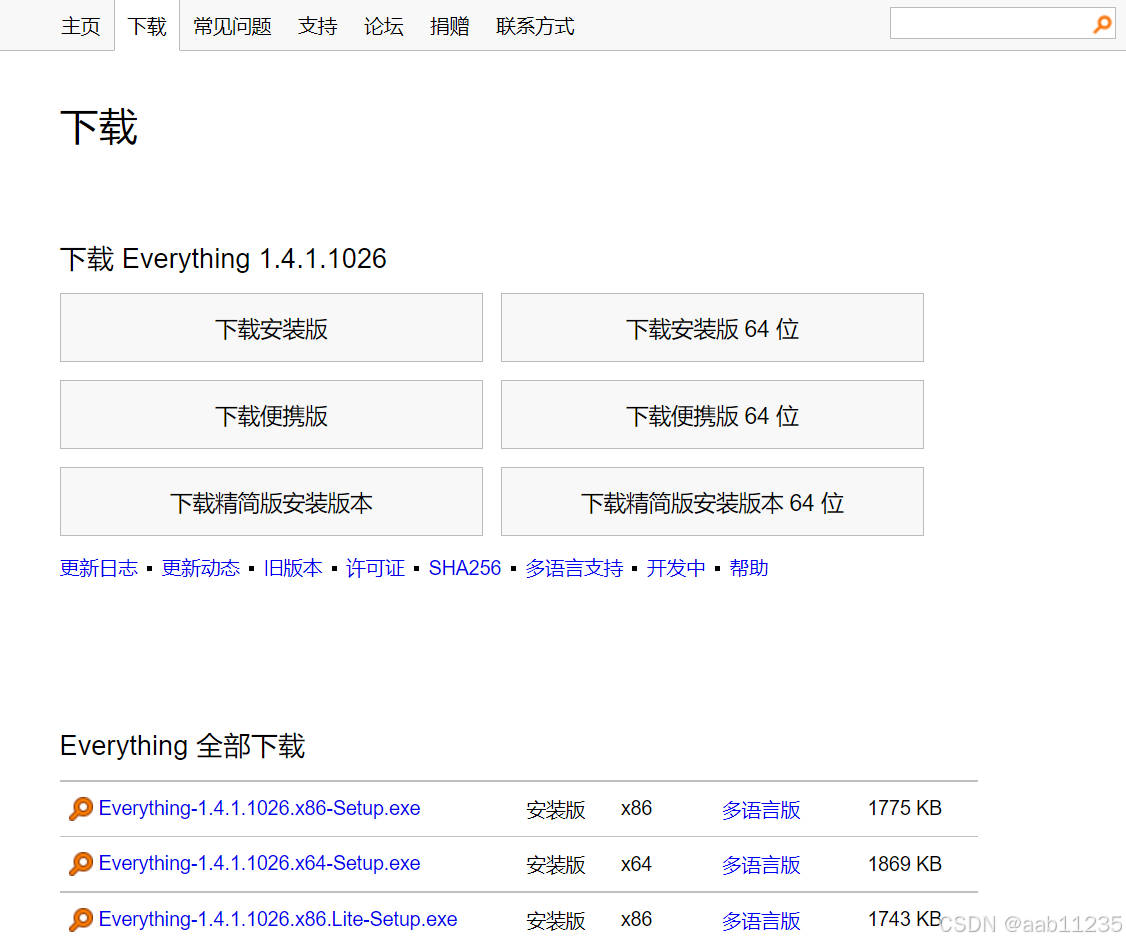Screen dimensions: 1126x944
Task: Open the 旧版本 link
Action: (293, 568)
